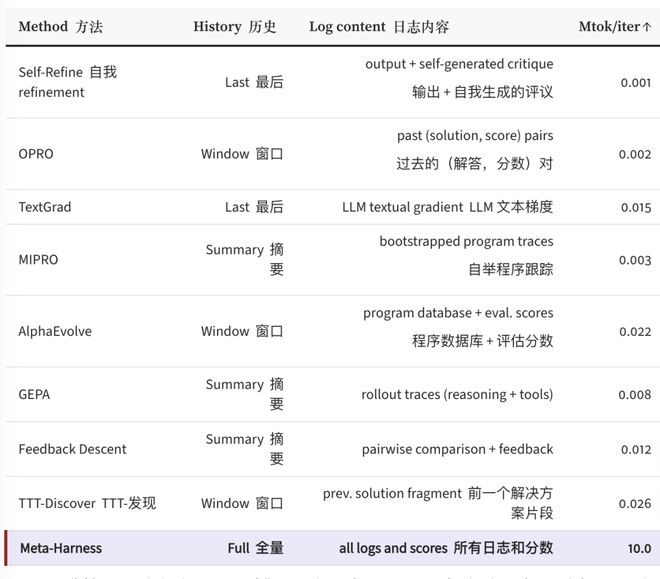Viewport: 660px width, 579px height.
Task: Sort by the Method column header
Action: 60,27
